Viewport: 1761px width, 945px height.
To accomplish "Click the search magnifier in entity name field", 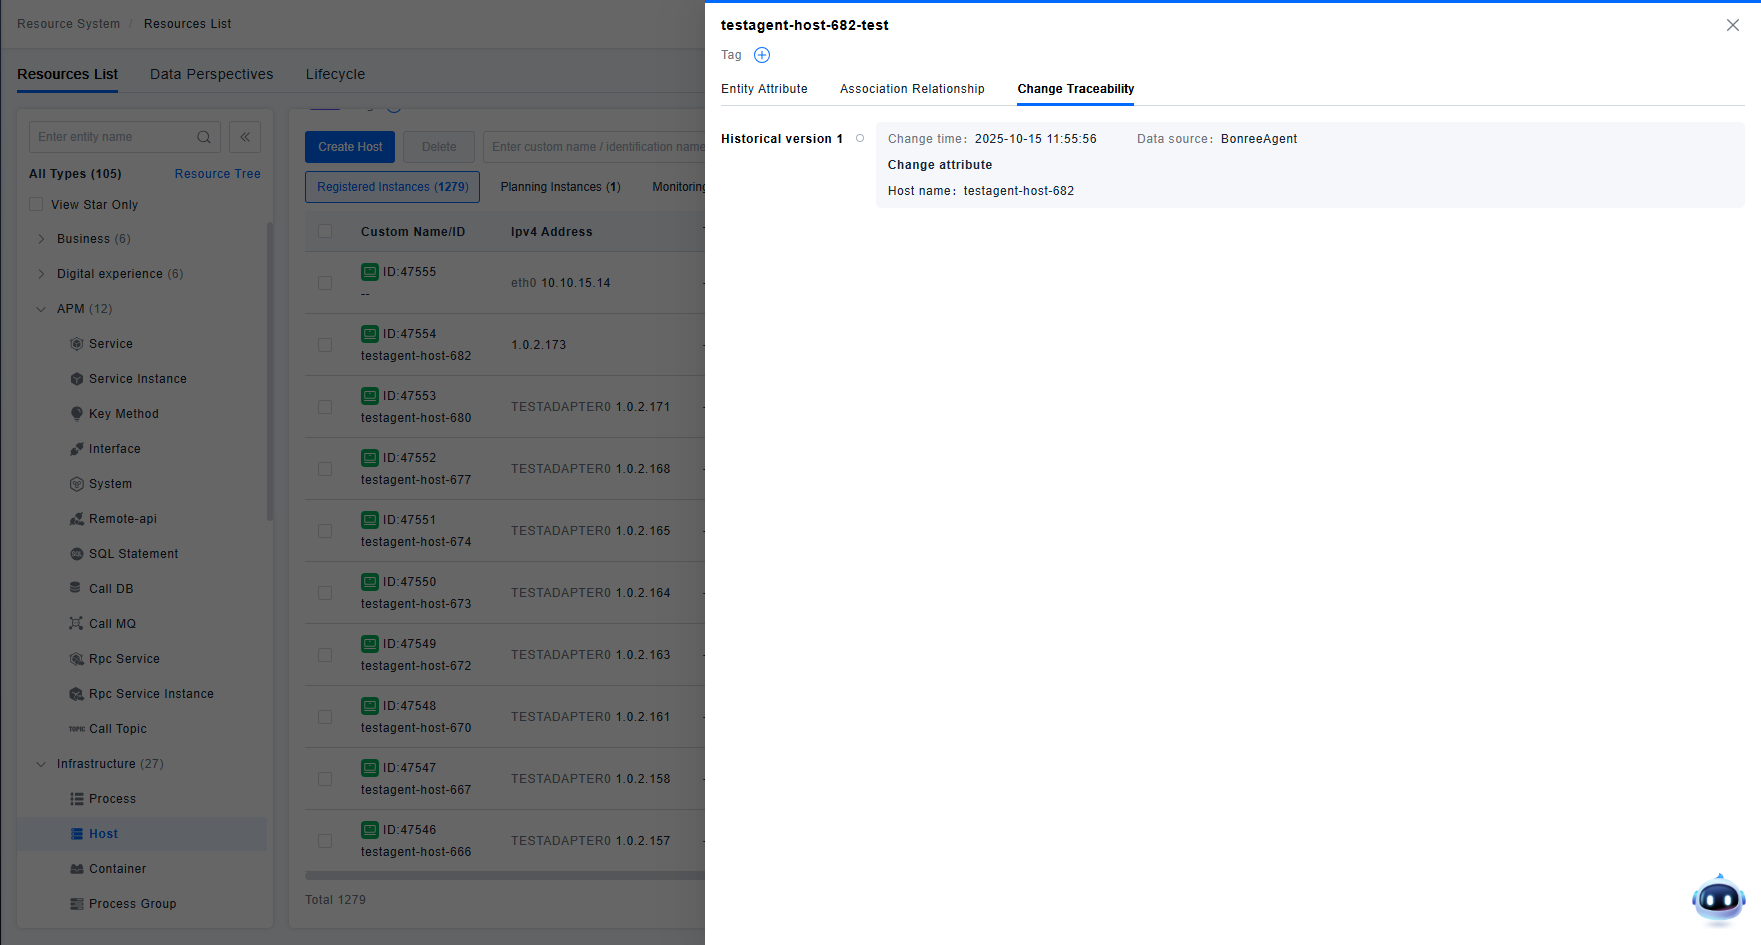I will (204, 137).
